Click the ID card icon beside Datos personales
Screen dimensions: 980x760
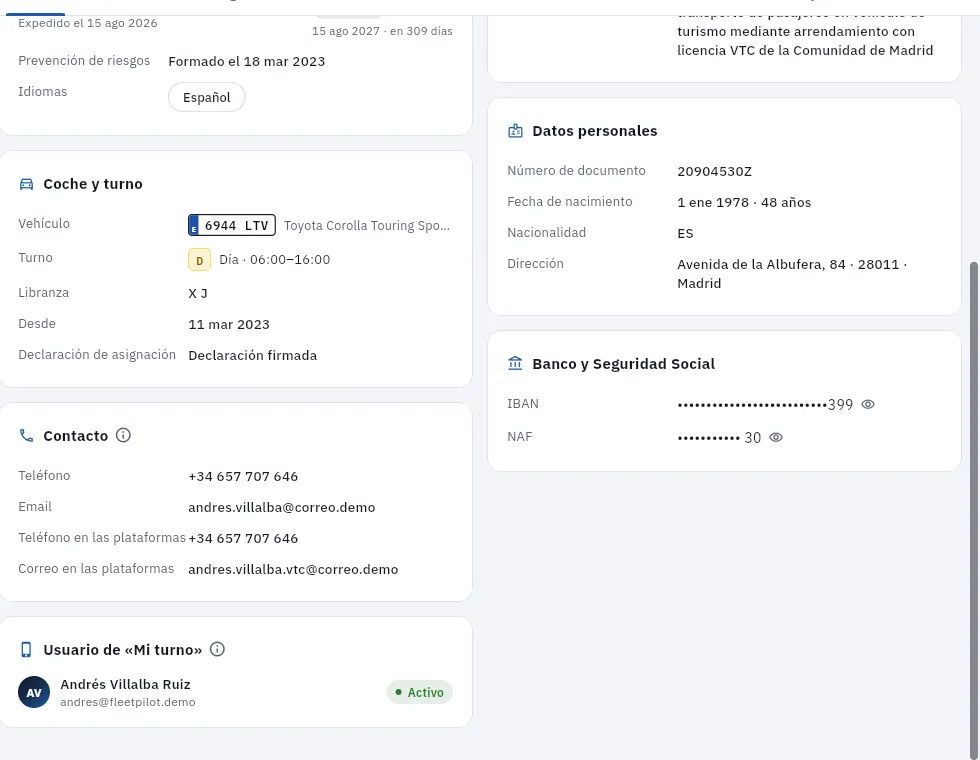pos(515,131)
